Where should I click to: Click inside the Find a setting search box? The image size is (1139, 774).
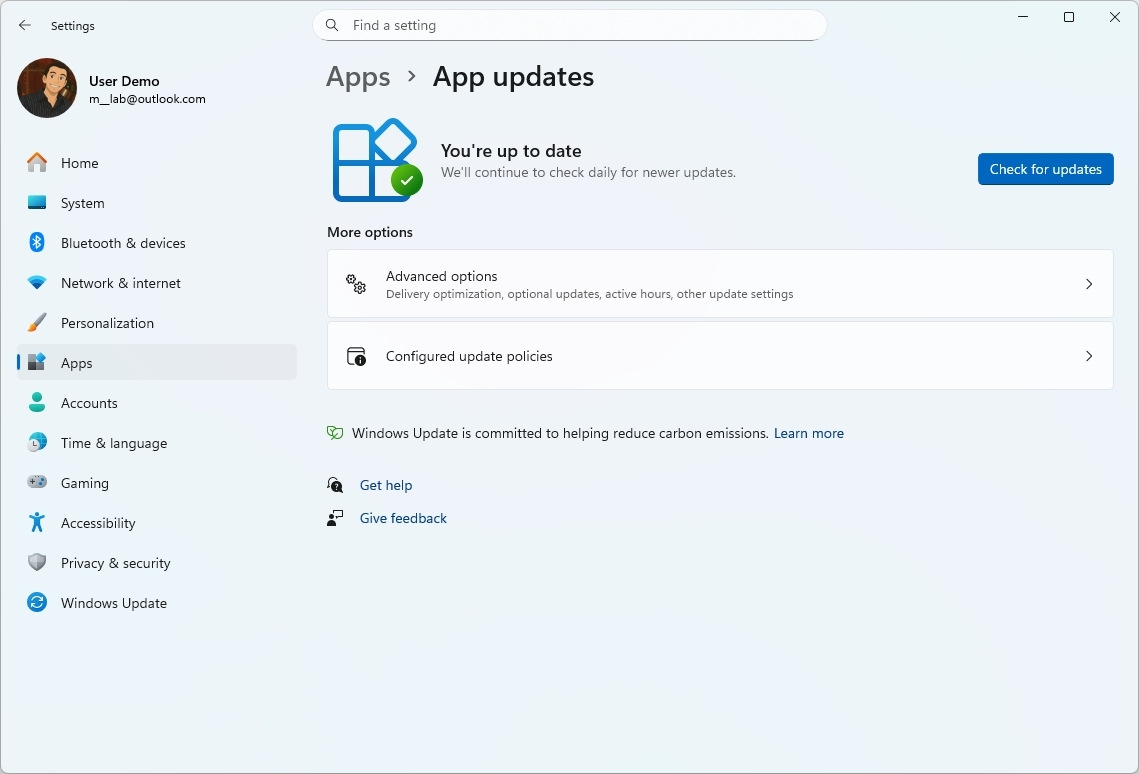(570, 25)
